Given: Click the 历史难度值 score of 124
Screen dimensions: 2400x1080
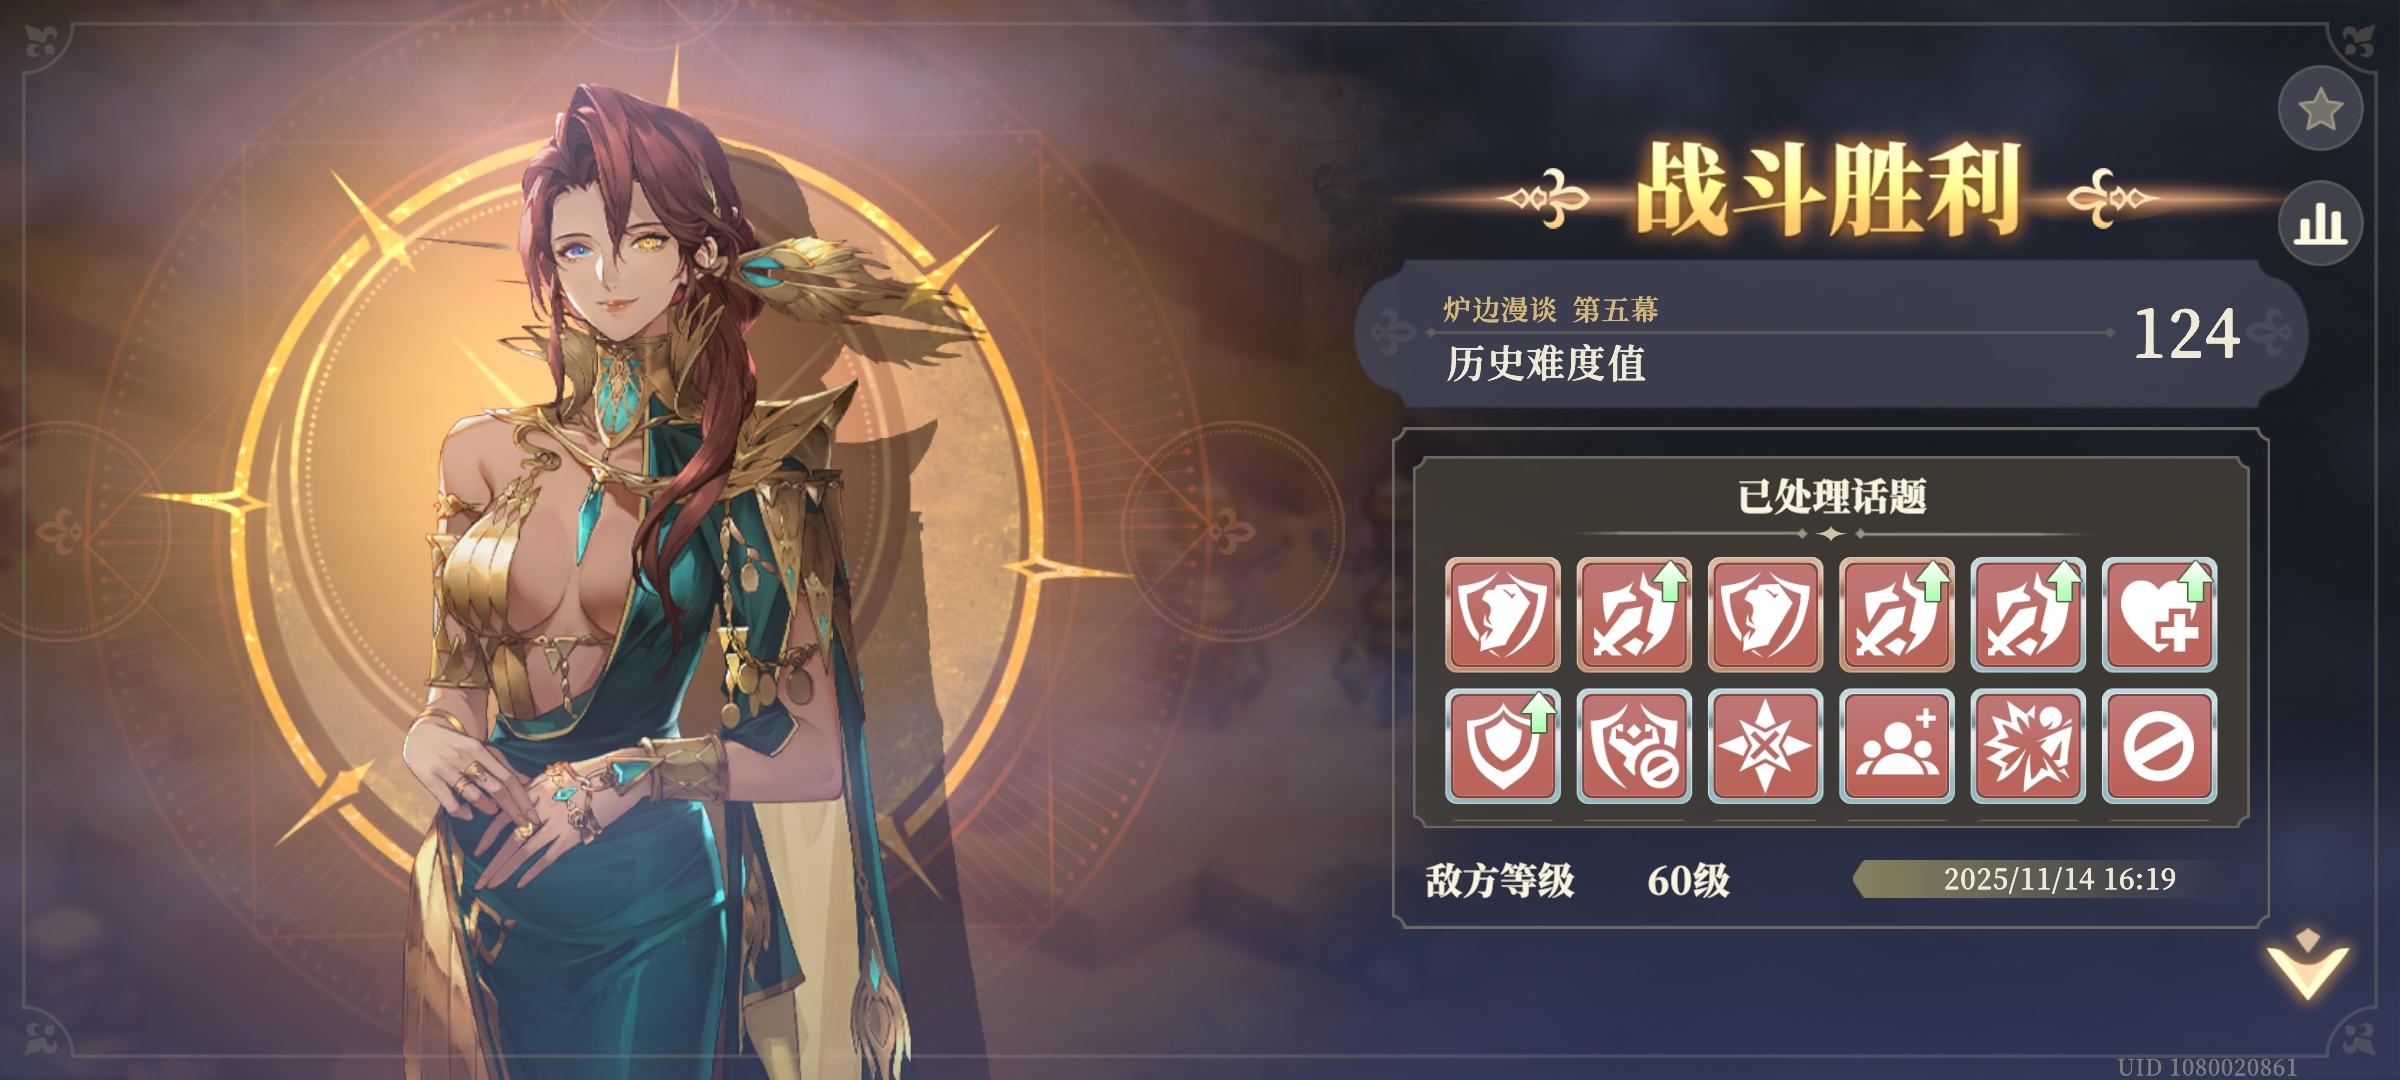Looking at the screenshot, I should [x=2186, y=334].
